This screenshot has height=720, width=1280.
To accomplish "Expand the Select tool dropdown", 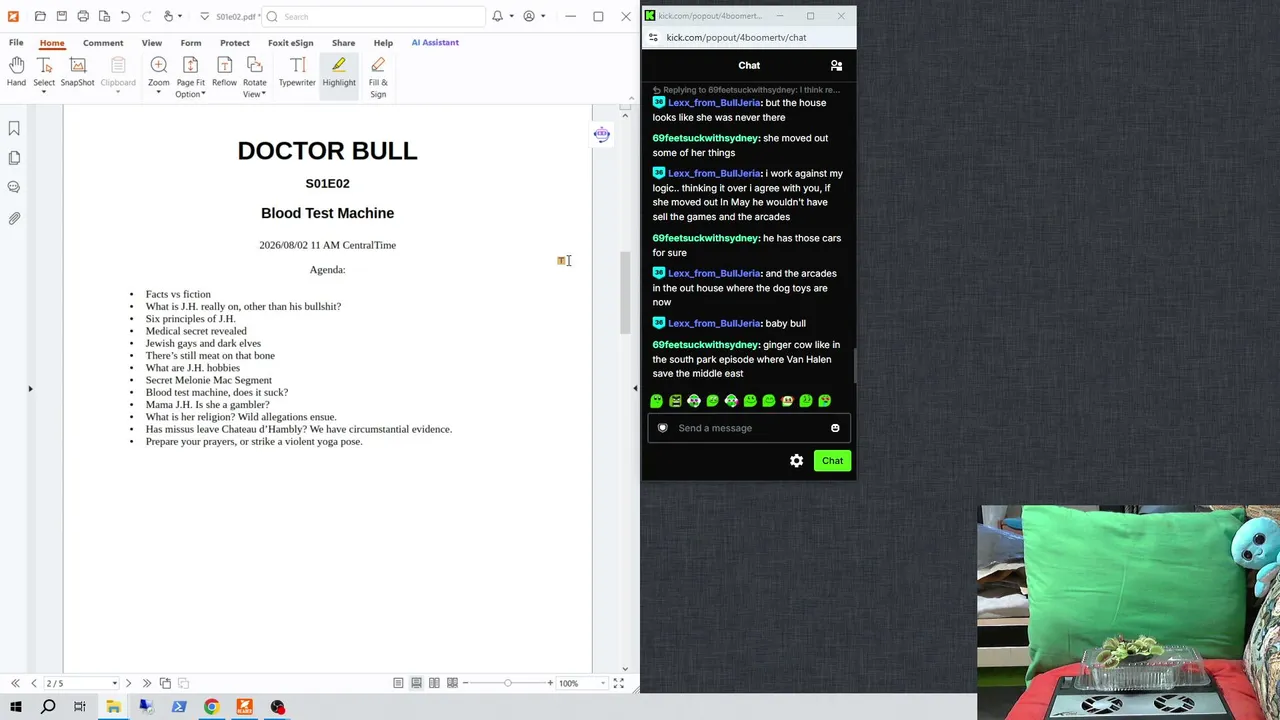I will (x=44, y=93).
